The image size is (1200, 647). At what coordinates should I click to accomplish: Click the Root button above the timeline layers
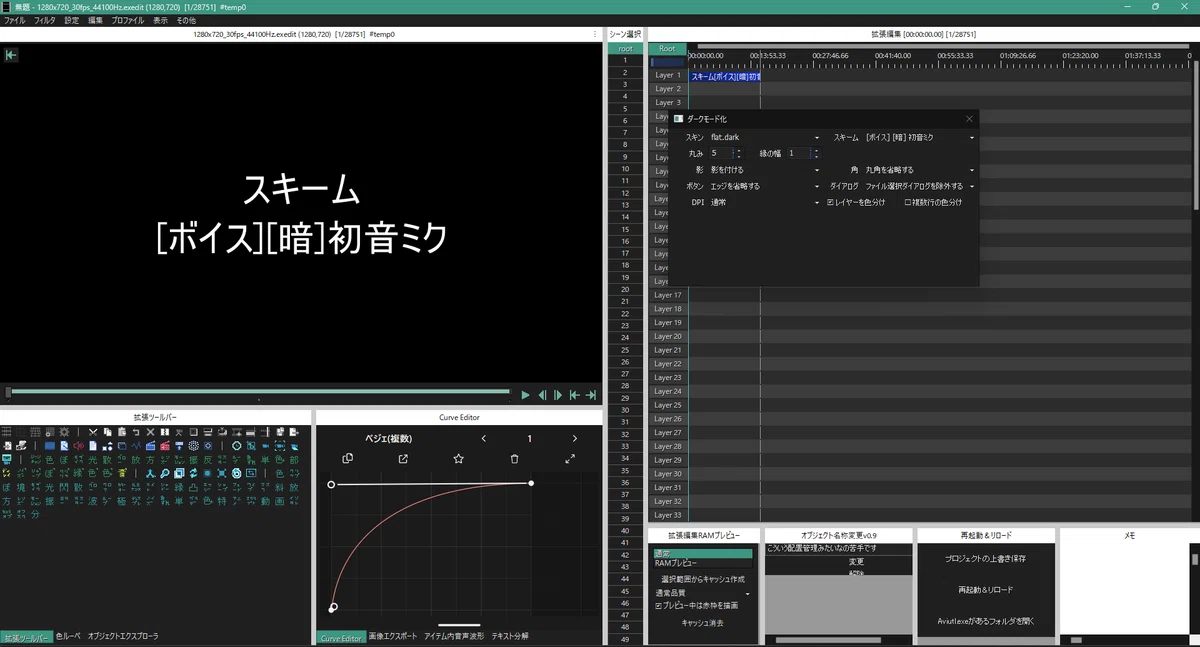point(667,48)
